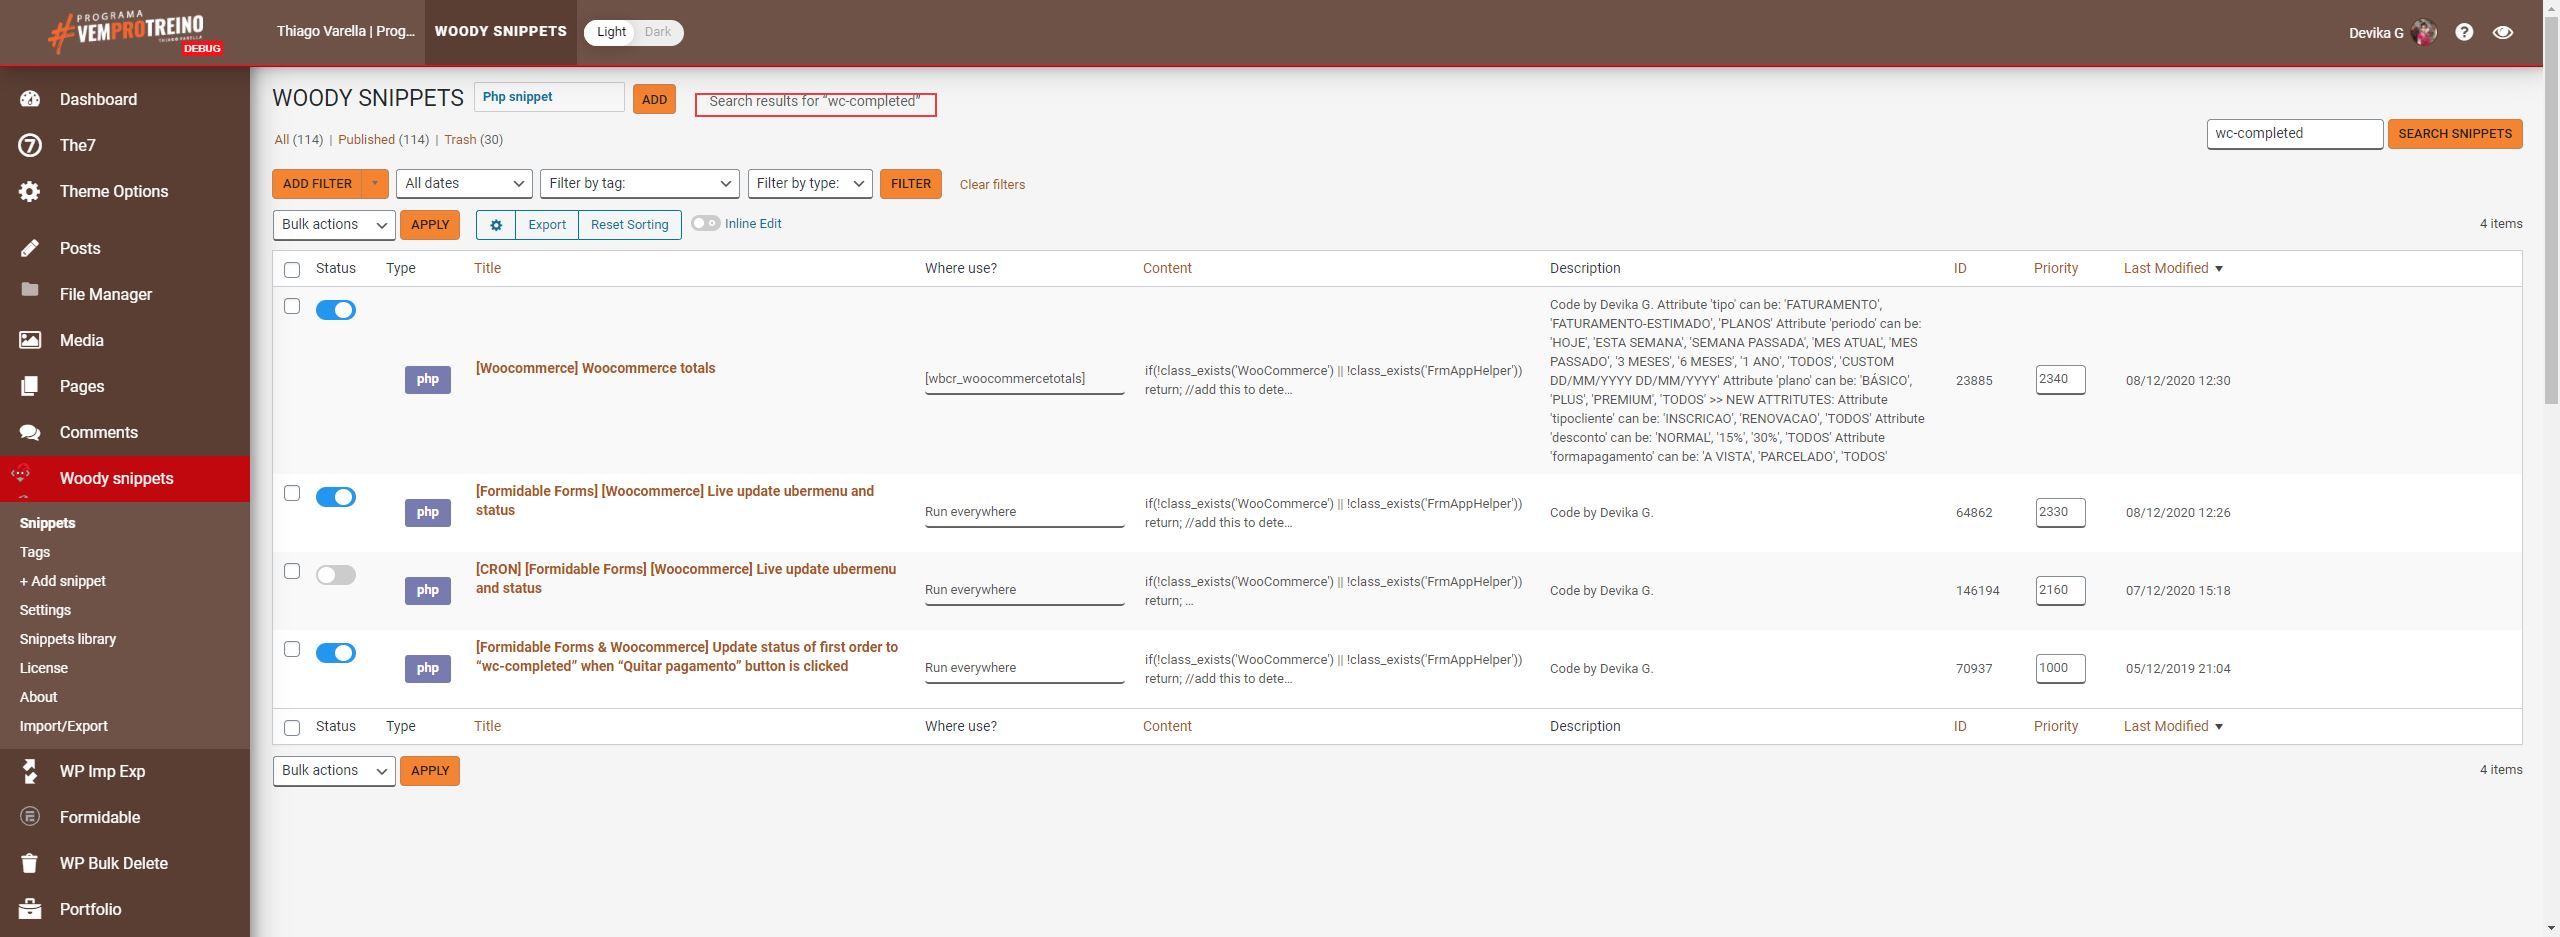2560x937 pixels.
Task: Open Woody snippets Settings submenu
Action: point(45,610)
